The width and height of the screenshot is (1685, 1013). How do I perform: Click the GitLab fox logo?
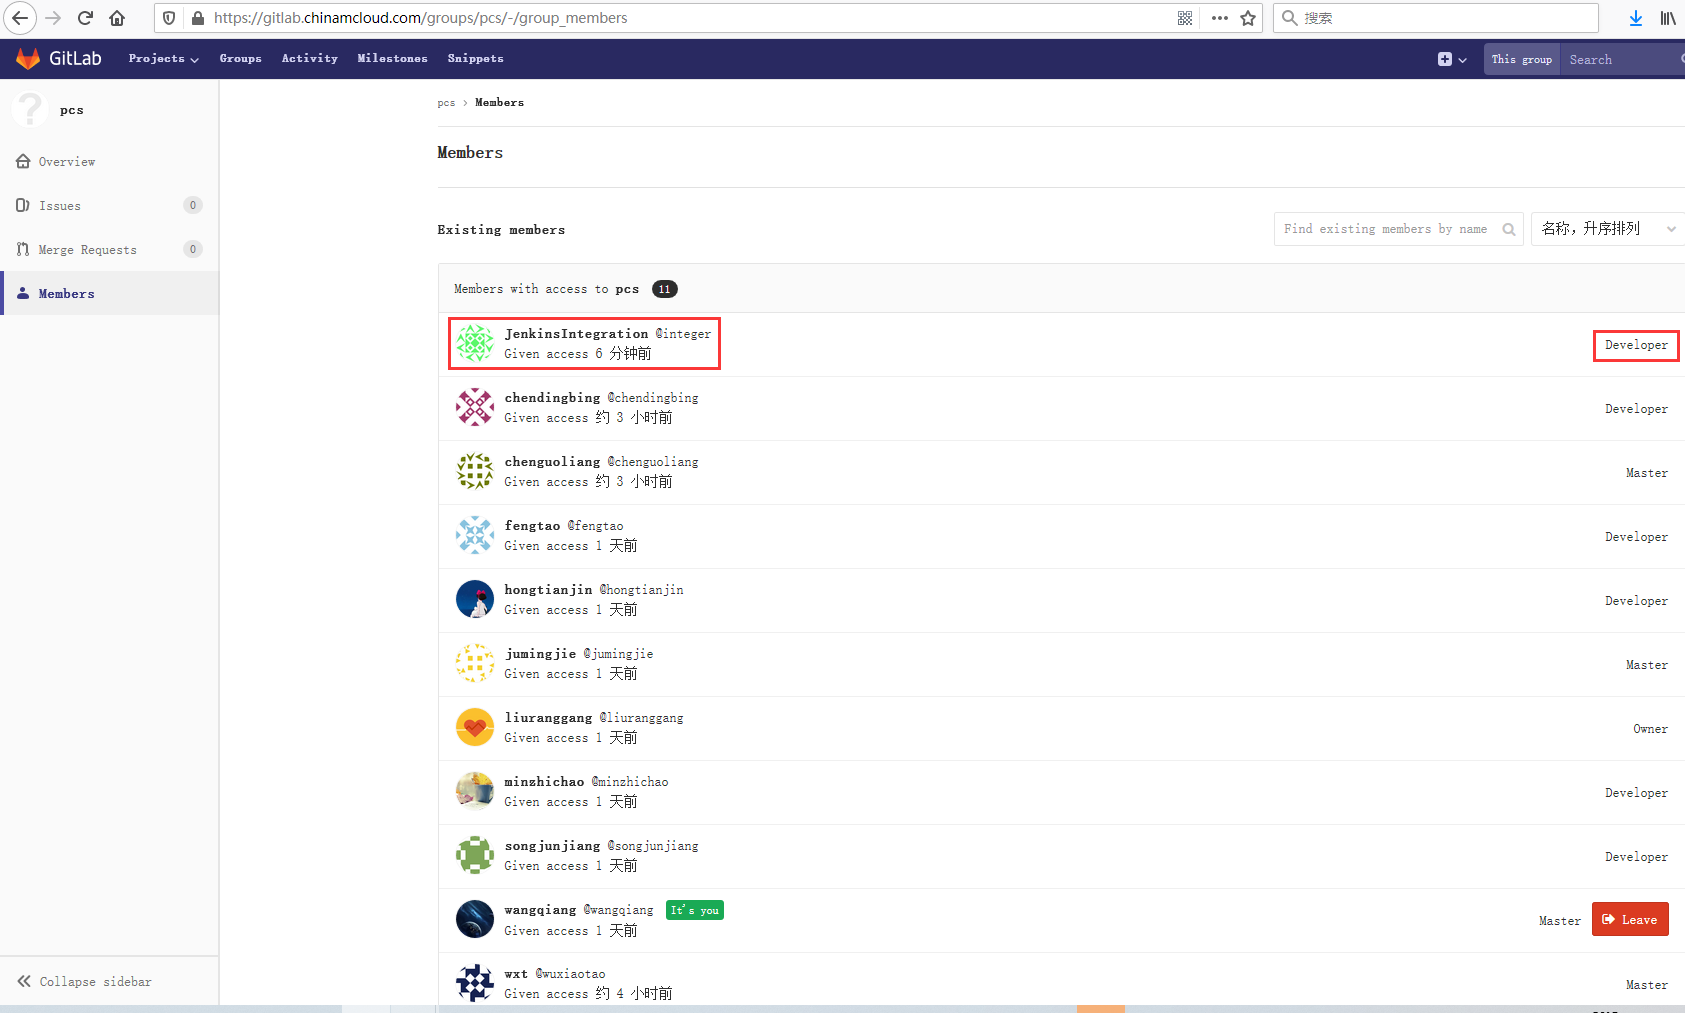28,59
